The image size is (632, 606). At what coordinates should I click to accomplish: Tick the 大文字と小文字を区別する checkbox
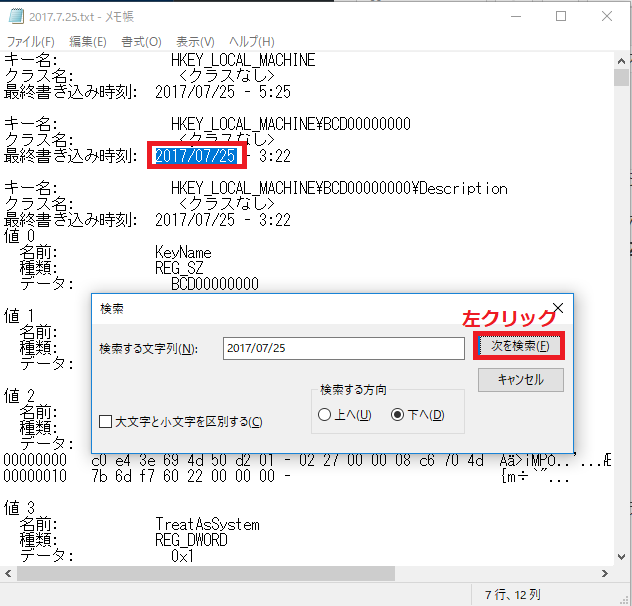tap(105, 422)
